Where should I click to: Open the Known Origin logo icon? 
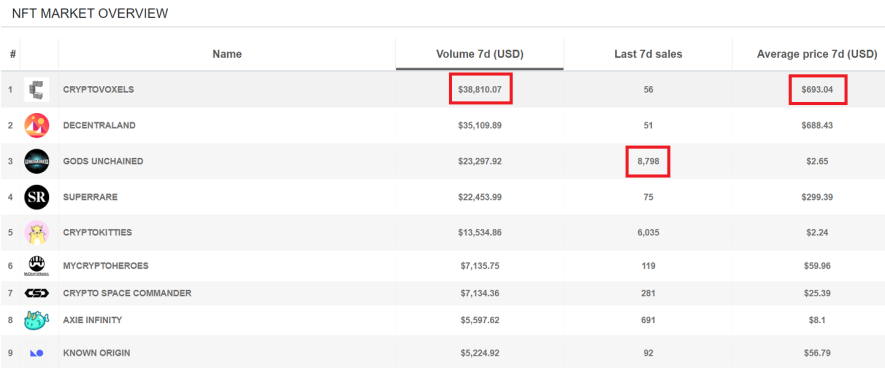[x=37, y=353]
